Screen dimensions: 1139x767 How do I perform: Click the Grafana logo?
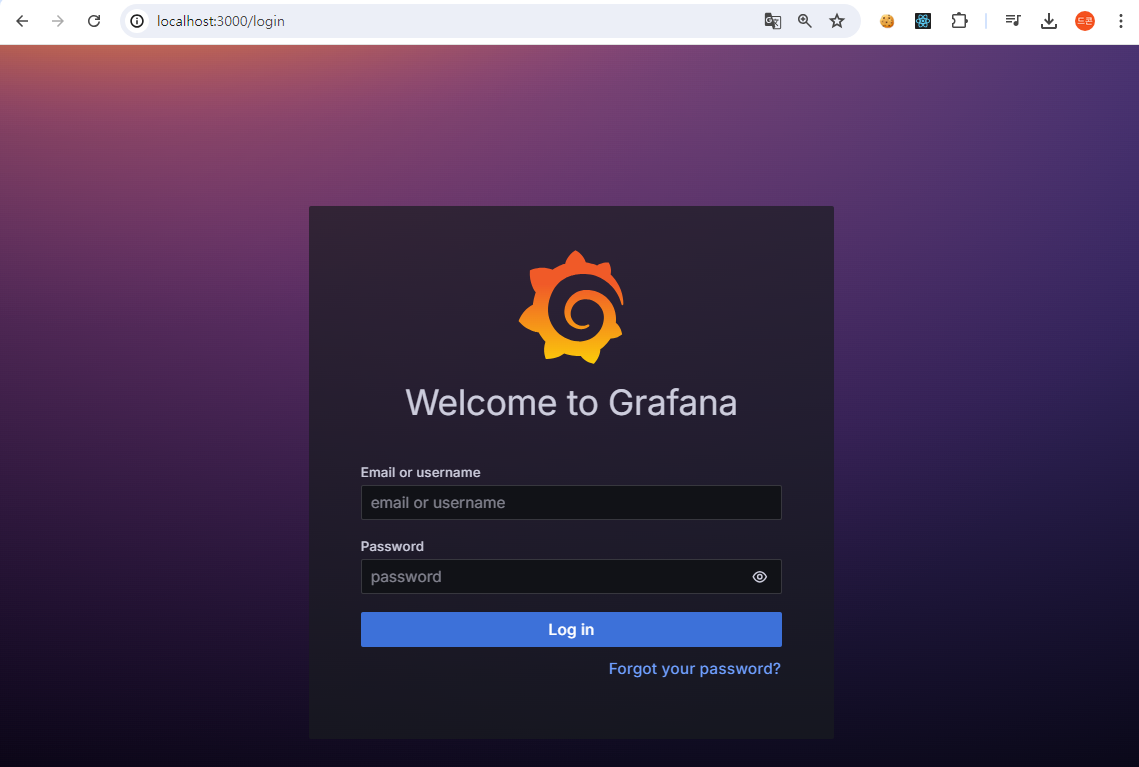point(571,307)
